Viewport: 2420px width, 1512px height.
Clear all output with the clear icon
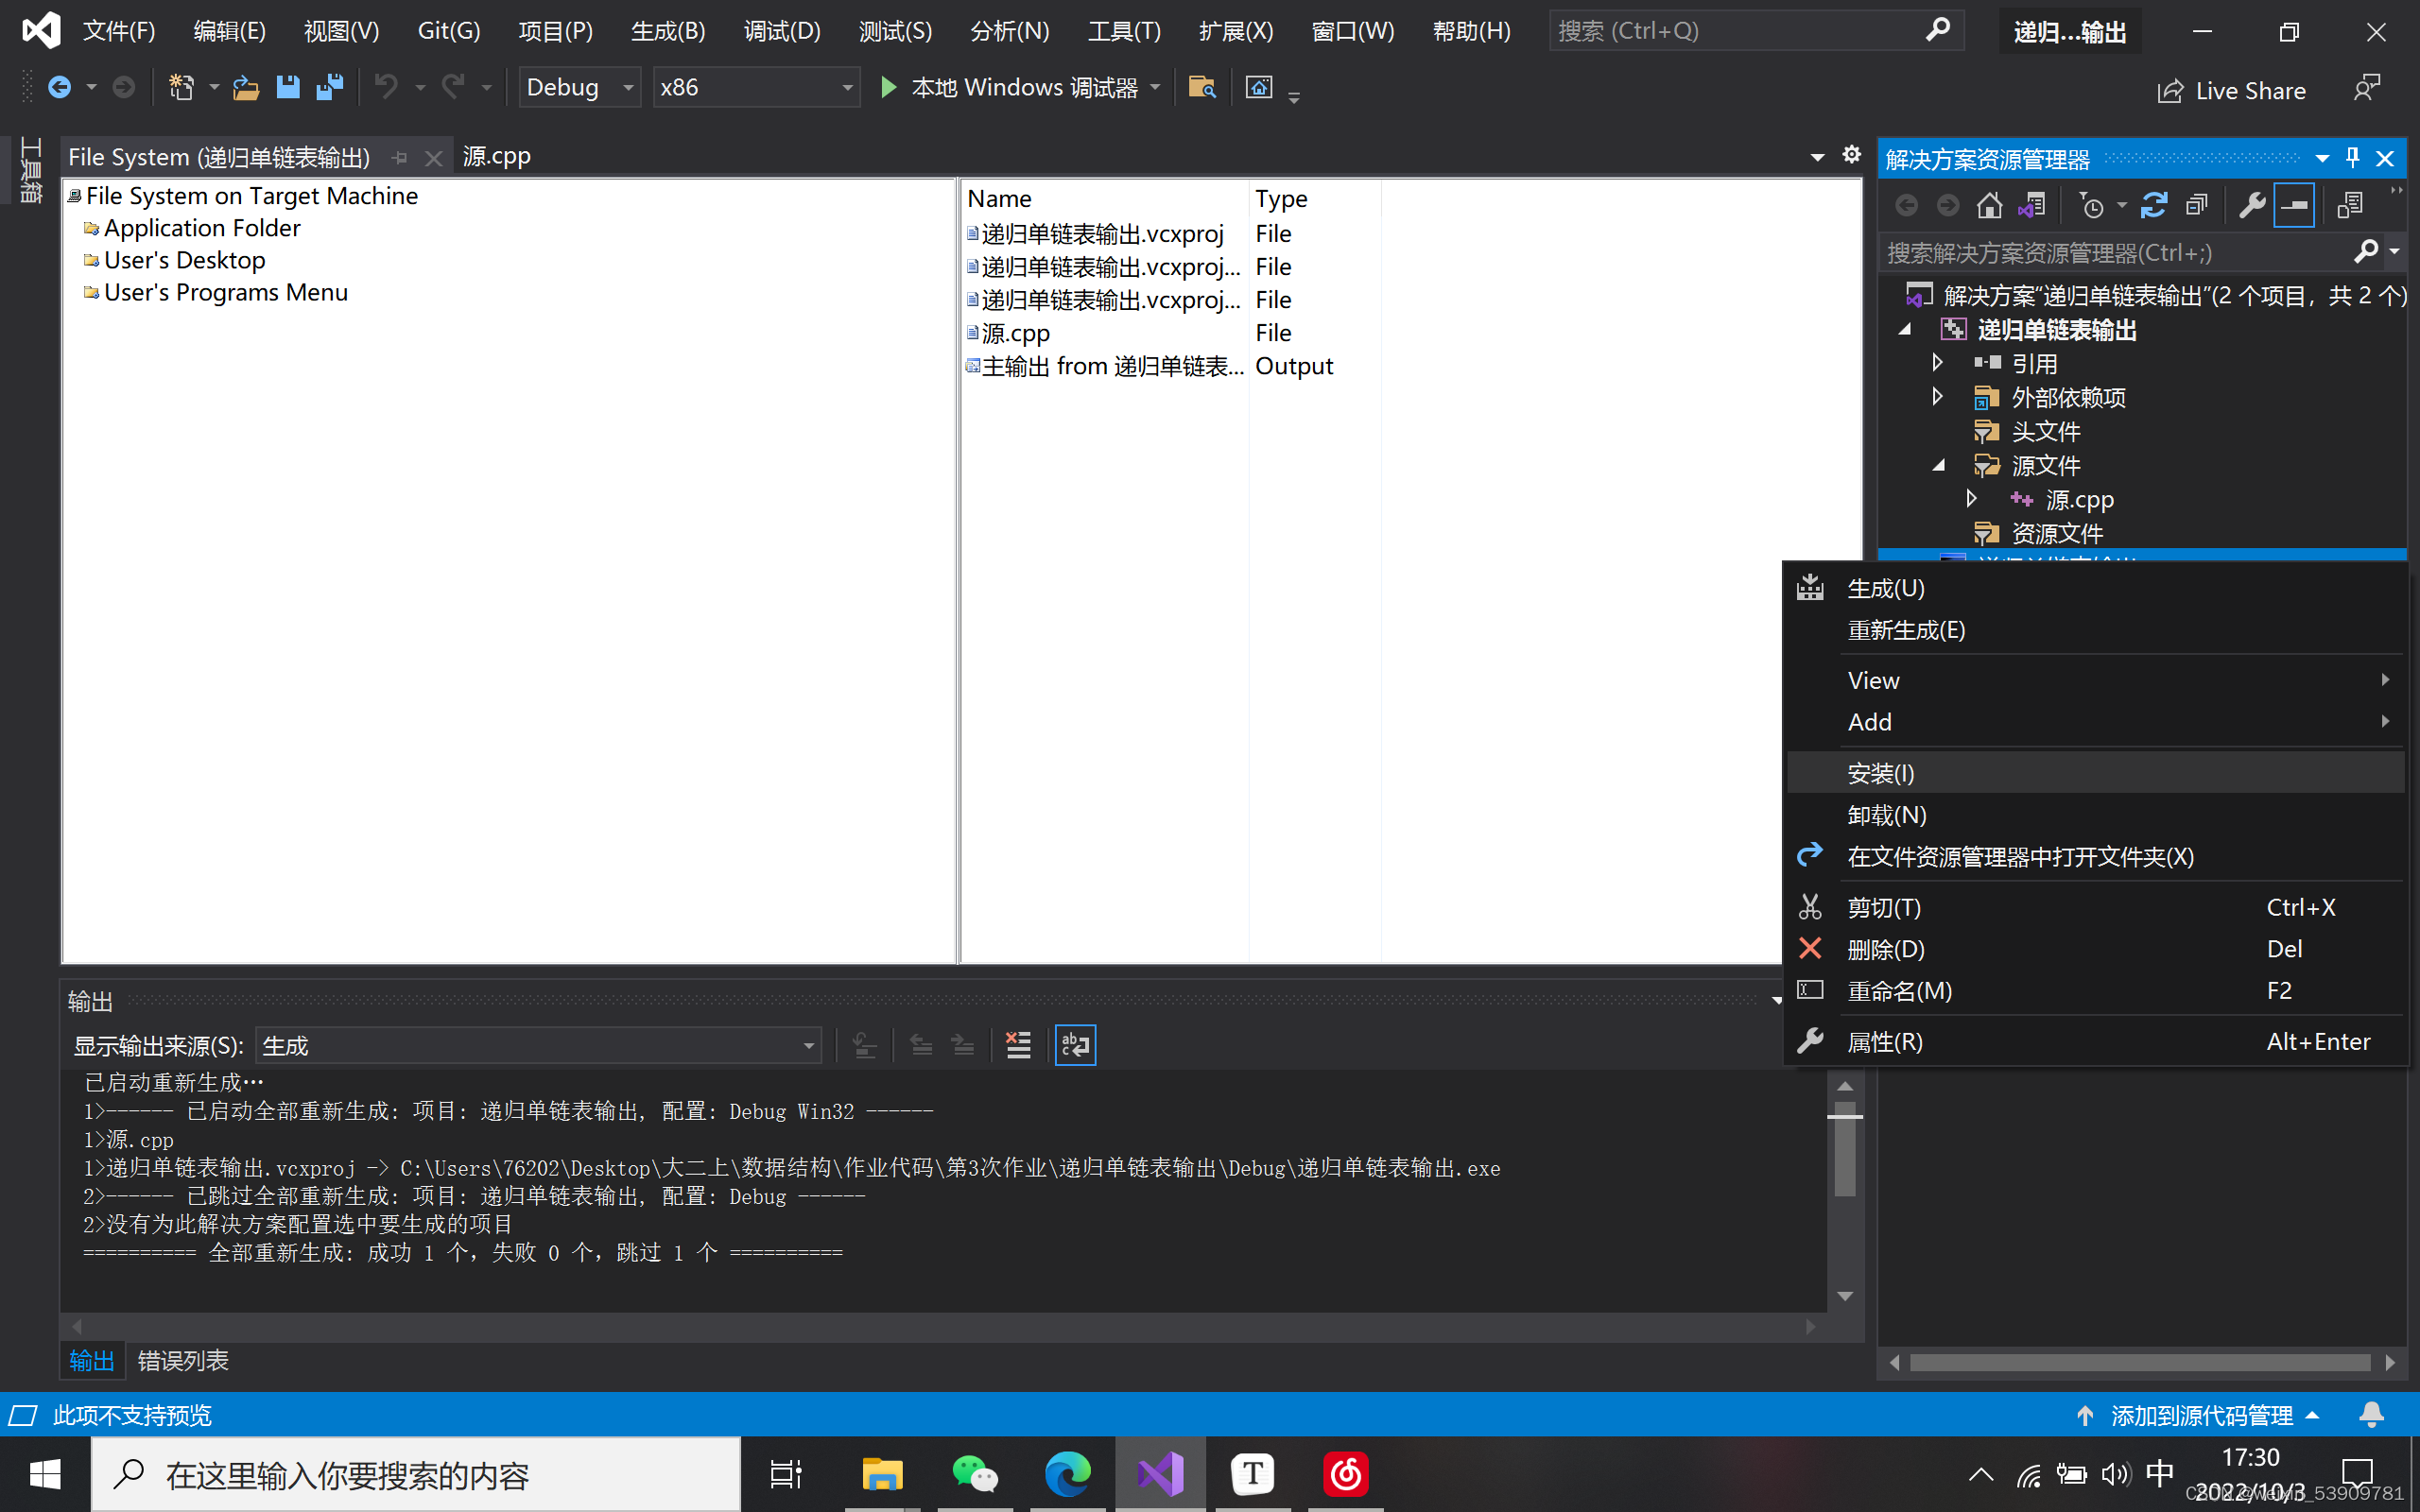coord(1018,1045)
